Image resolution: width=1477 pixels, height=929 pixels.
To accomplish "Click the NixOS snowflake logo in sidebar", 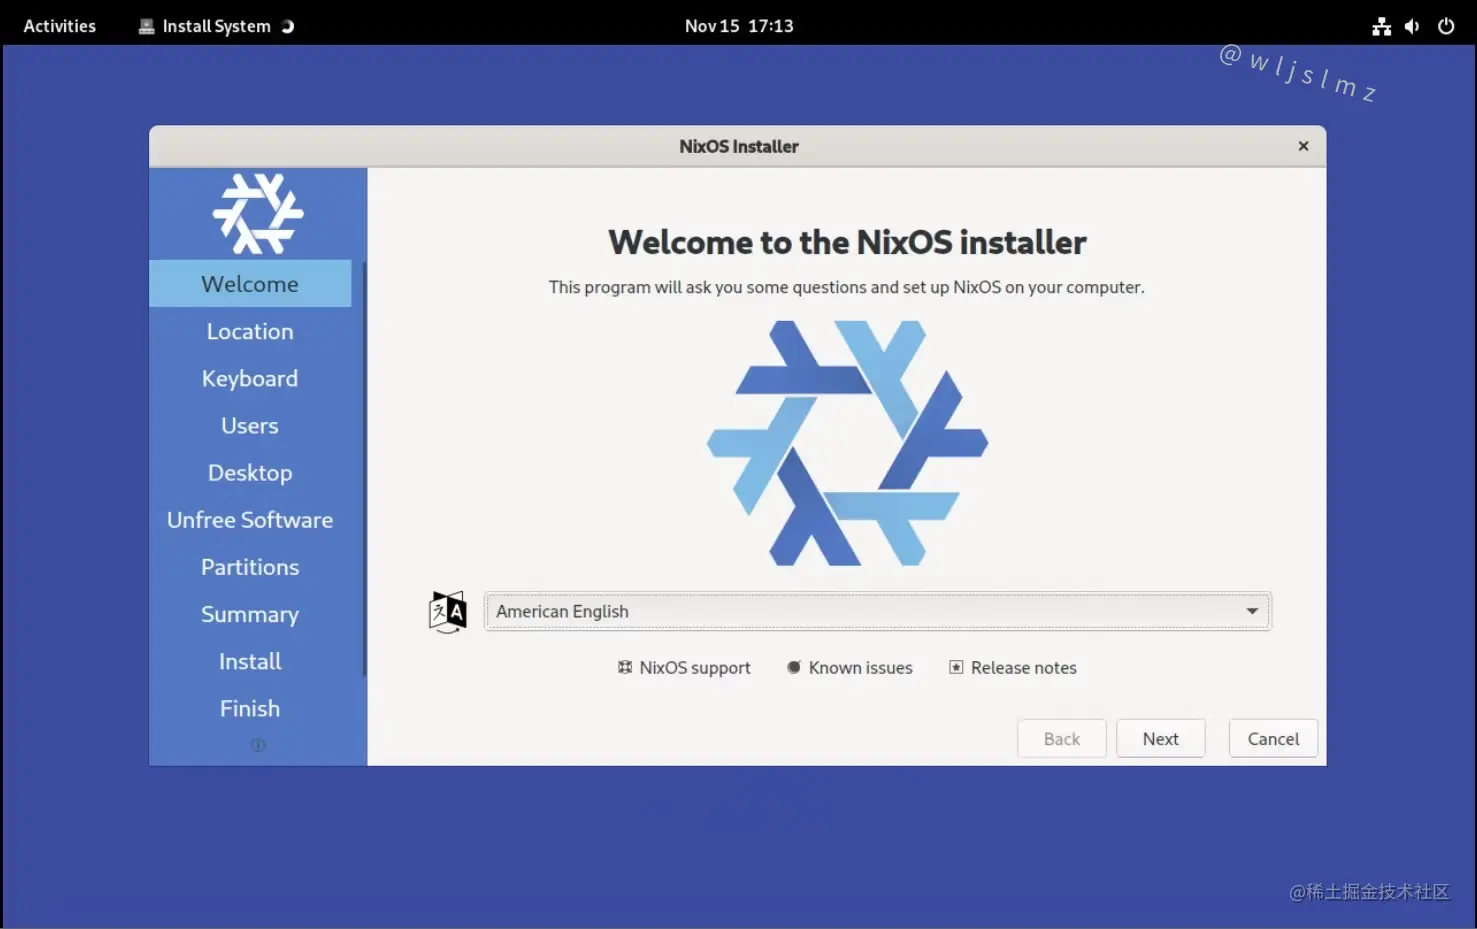I will [x=257, y=213].
